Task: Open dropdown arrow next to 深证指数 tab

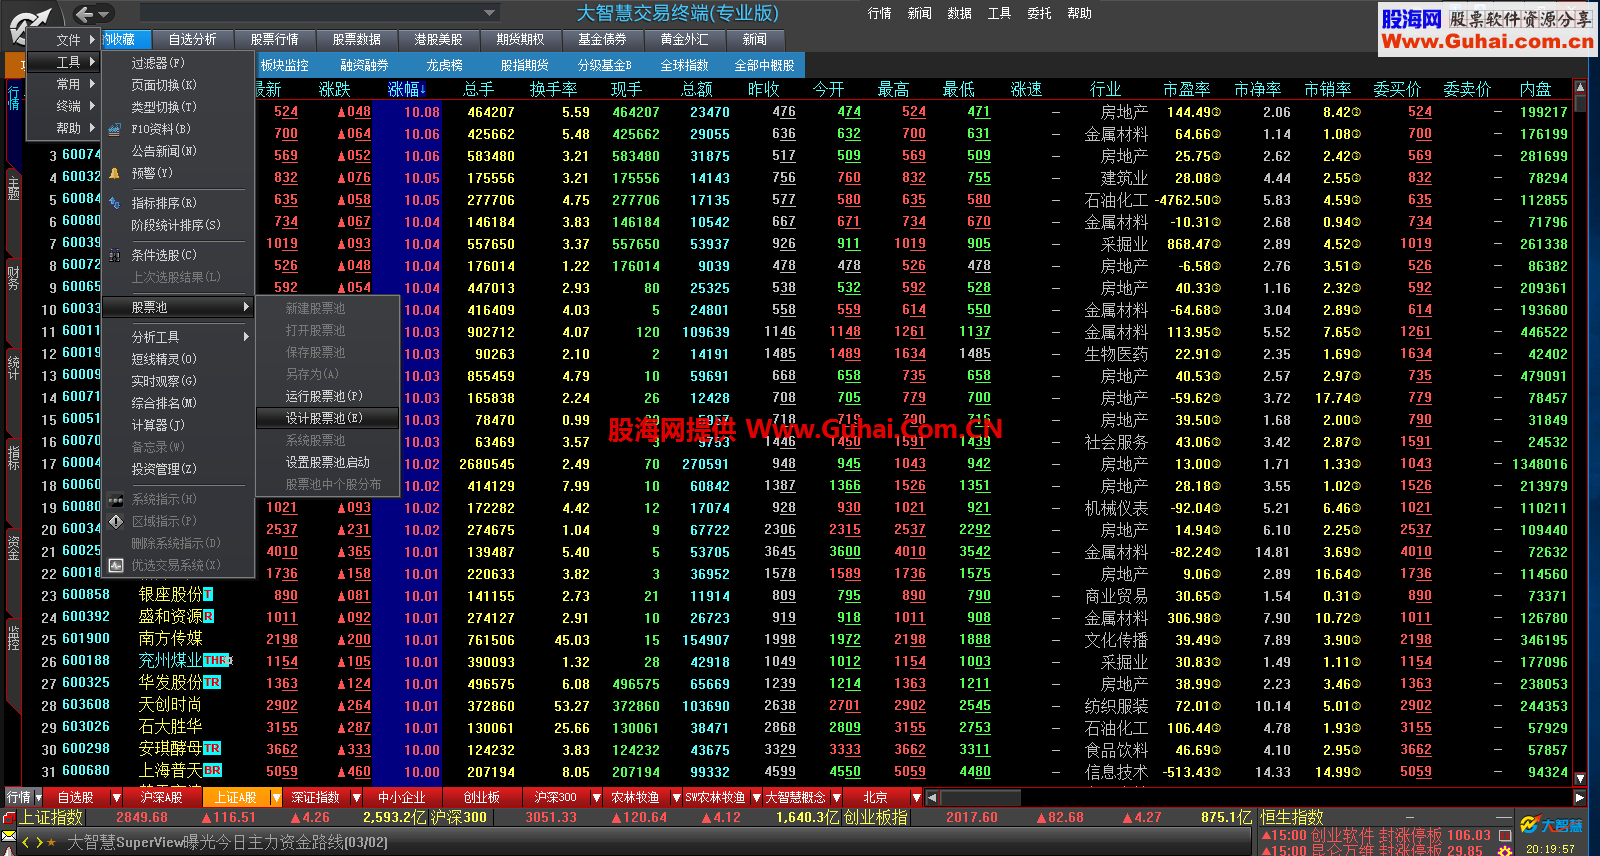Action: click(356, 797)
